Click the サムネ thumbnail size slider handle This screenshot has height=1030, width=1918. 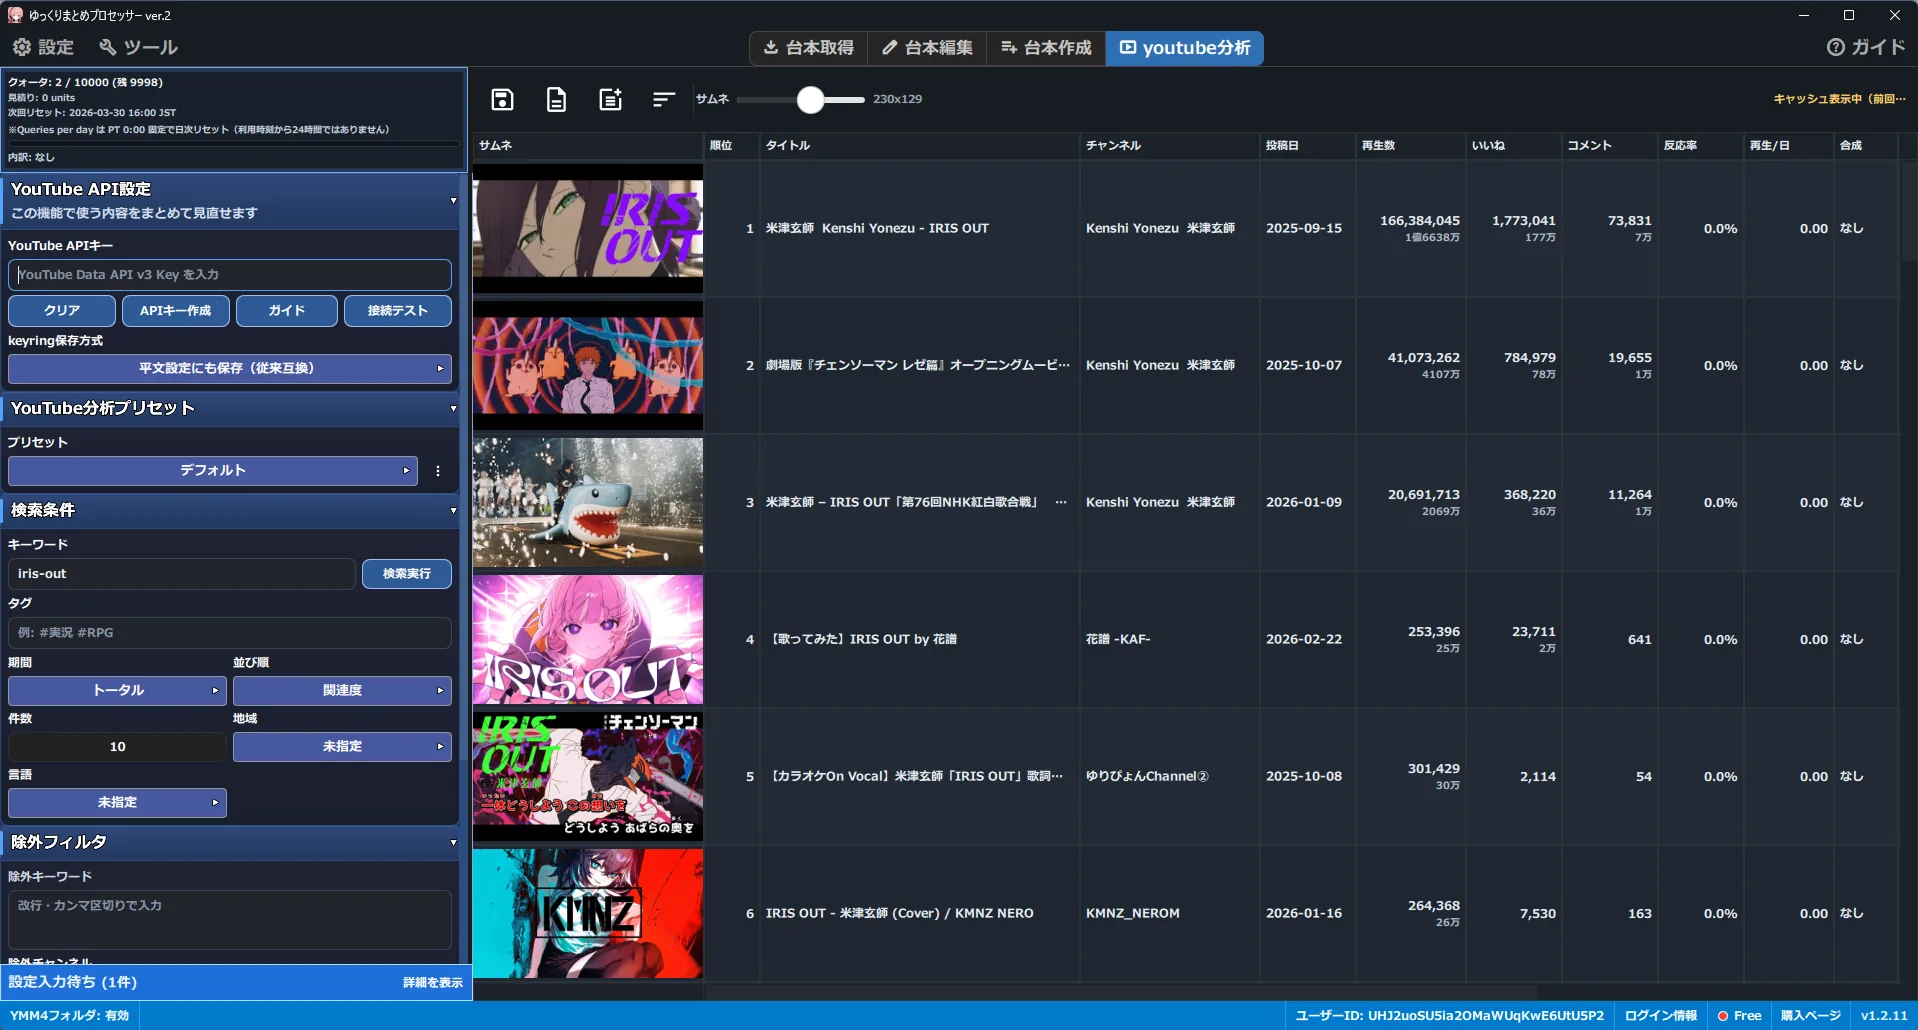tap(811, 99)
